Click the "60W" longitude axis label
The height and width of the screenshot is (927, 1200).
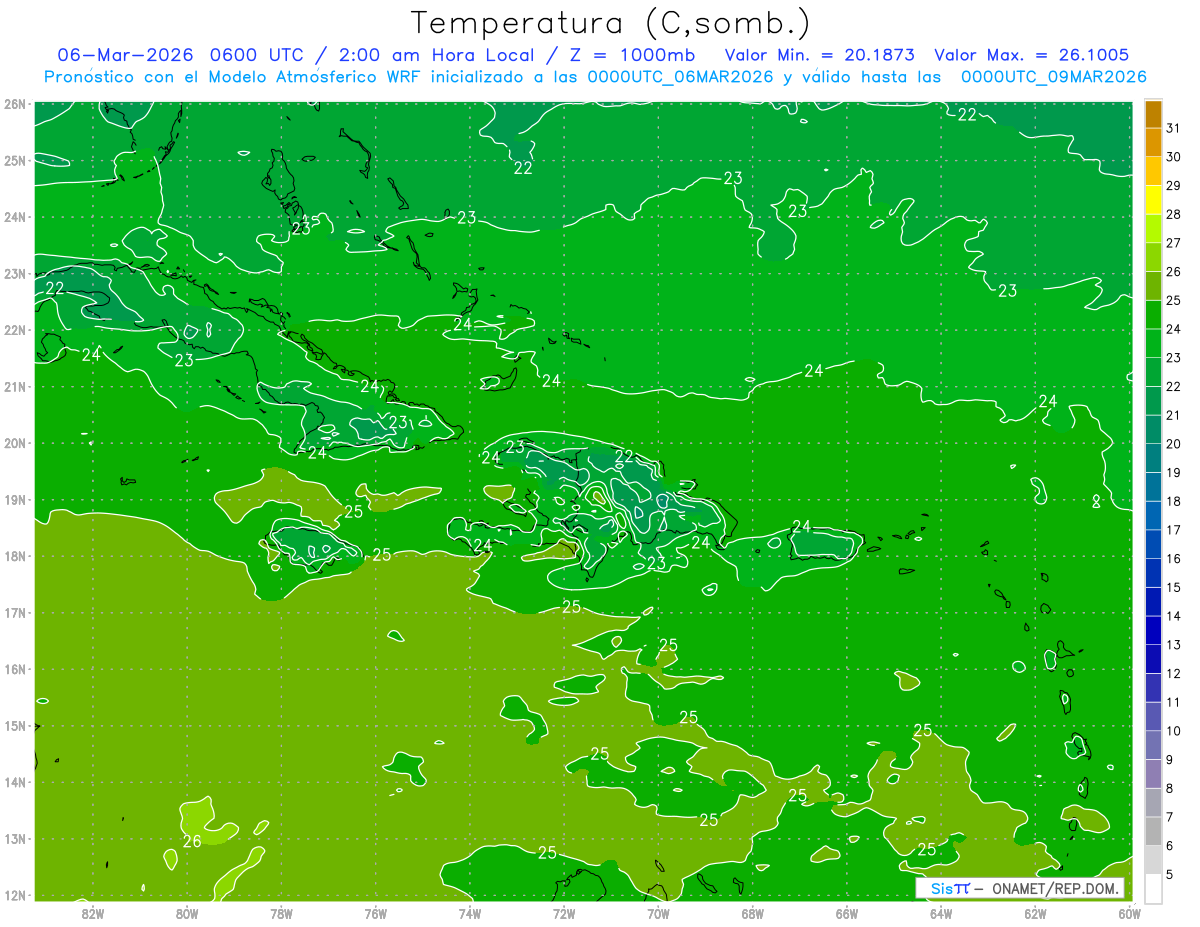click(1130, 913)
